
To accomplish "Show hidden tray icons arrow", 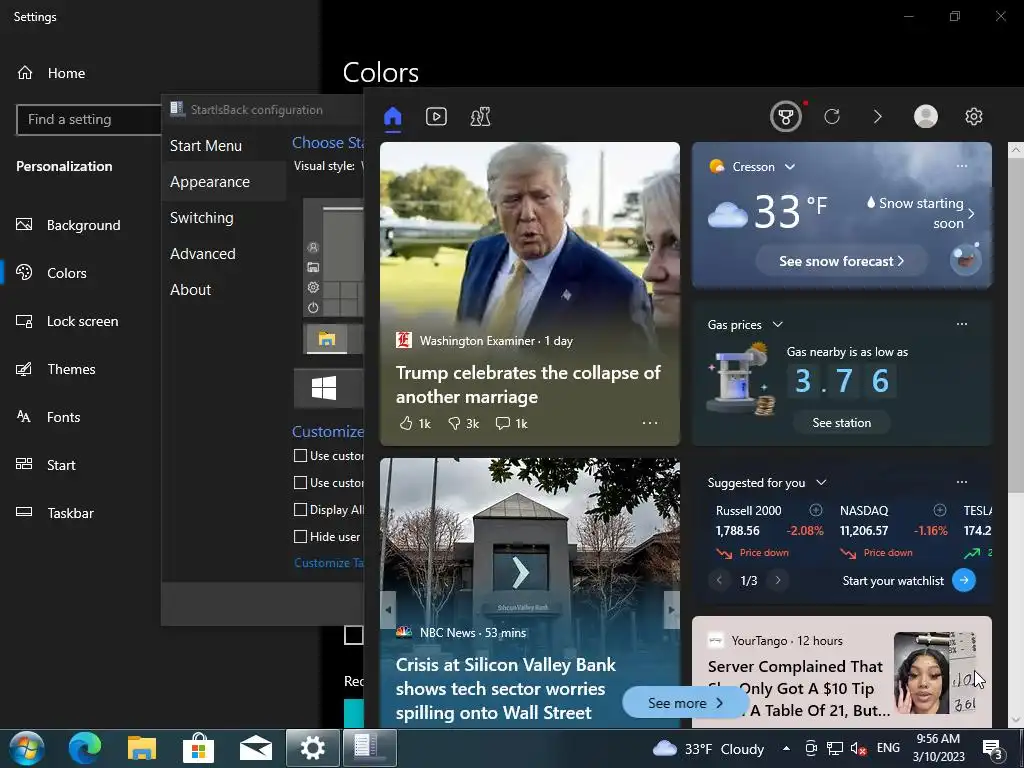I will (786, 748).
